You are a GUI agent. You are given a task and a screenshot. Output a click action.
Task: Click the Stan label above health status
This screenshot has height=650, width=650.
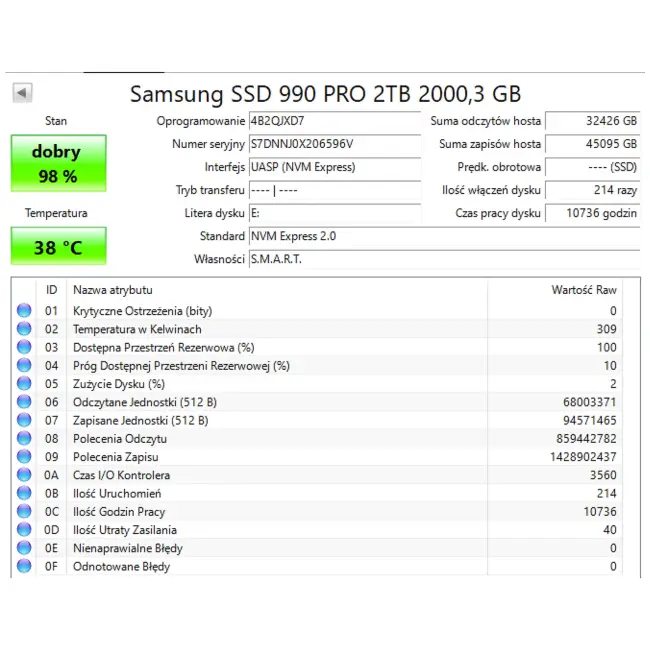tap(56, 121)
